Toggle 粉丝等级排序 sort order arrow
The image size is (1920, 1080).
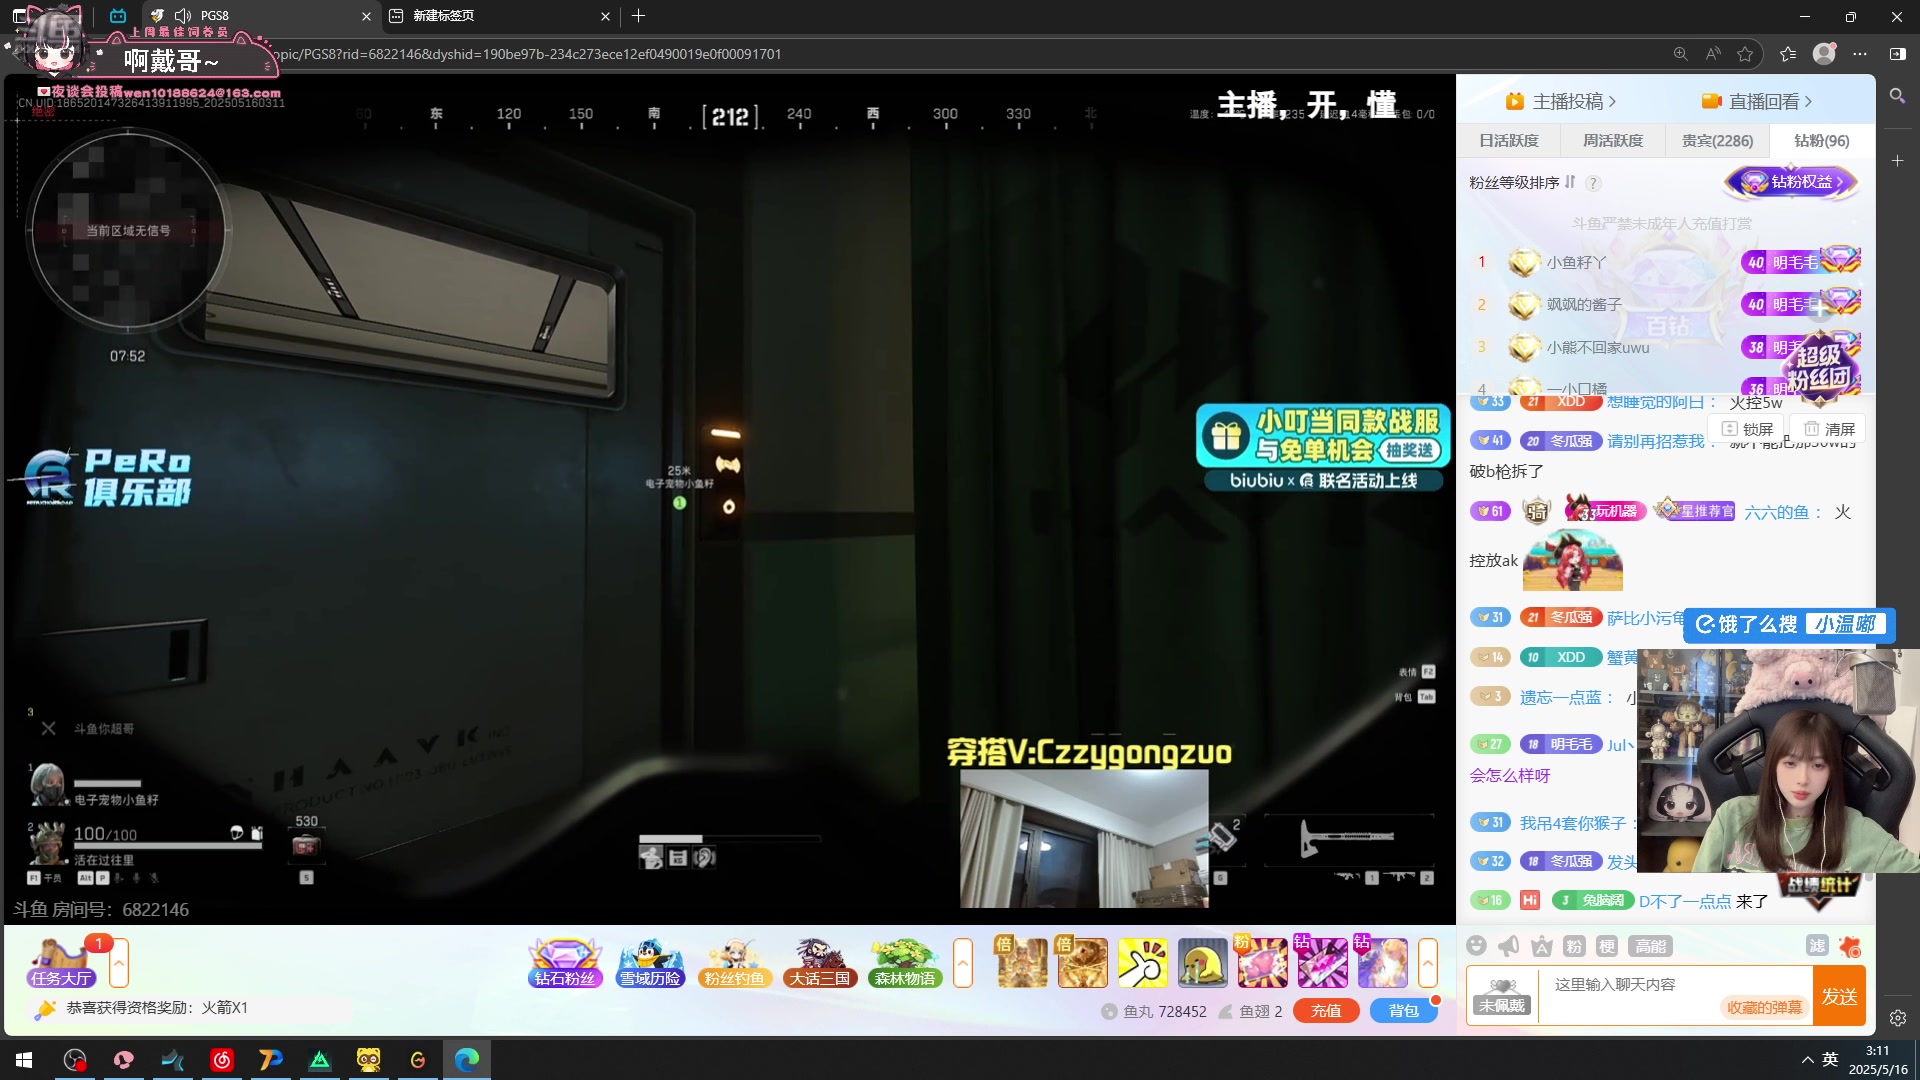1570,182
